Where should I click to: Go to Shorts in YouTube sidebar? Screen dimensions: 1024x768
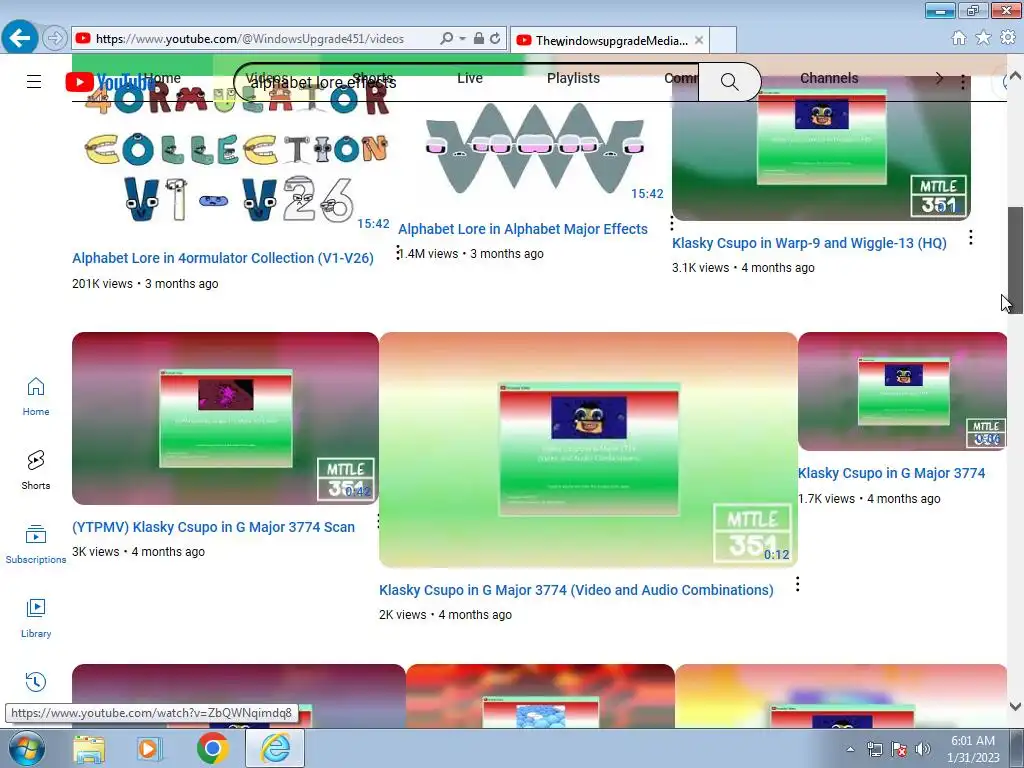coord(36,470)
